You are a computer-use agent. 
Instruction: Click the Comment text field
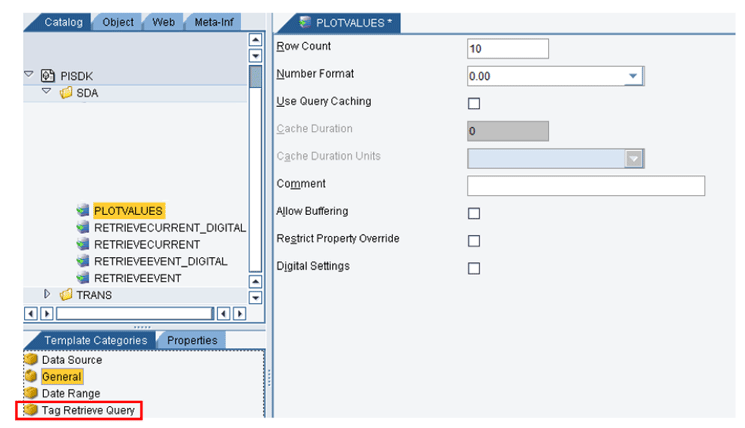586,186
